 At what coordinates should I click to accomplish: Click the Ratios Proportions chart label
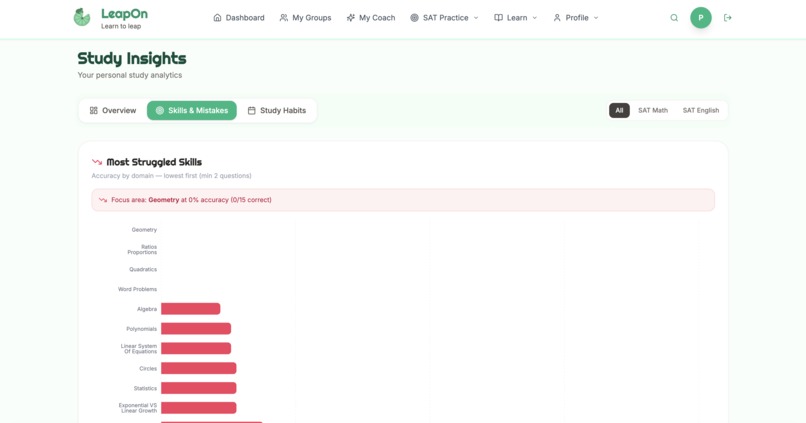click(142, 250)
